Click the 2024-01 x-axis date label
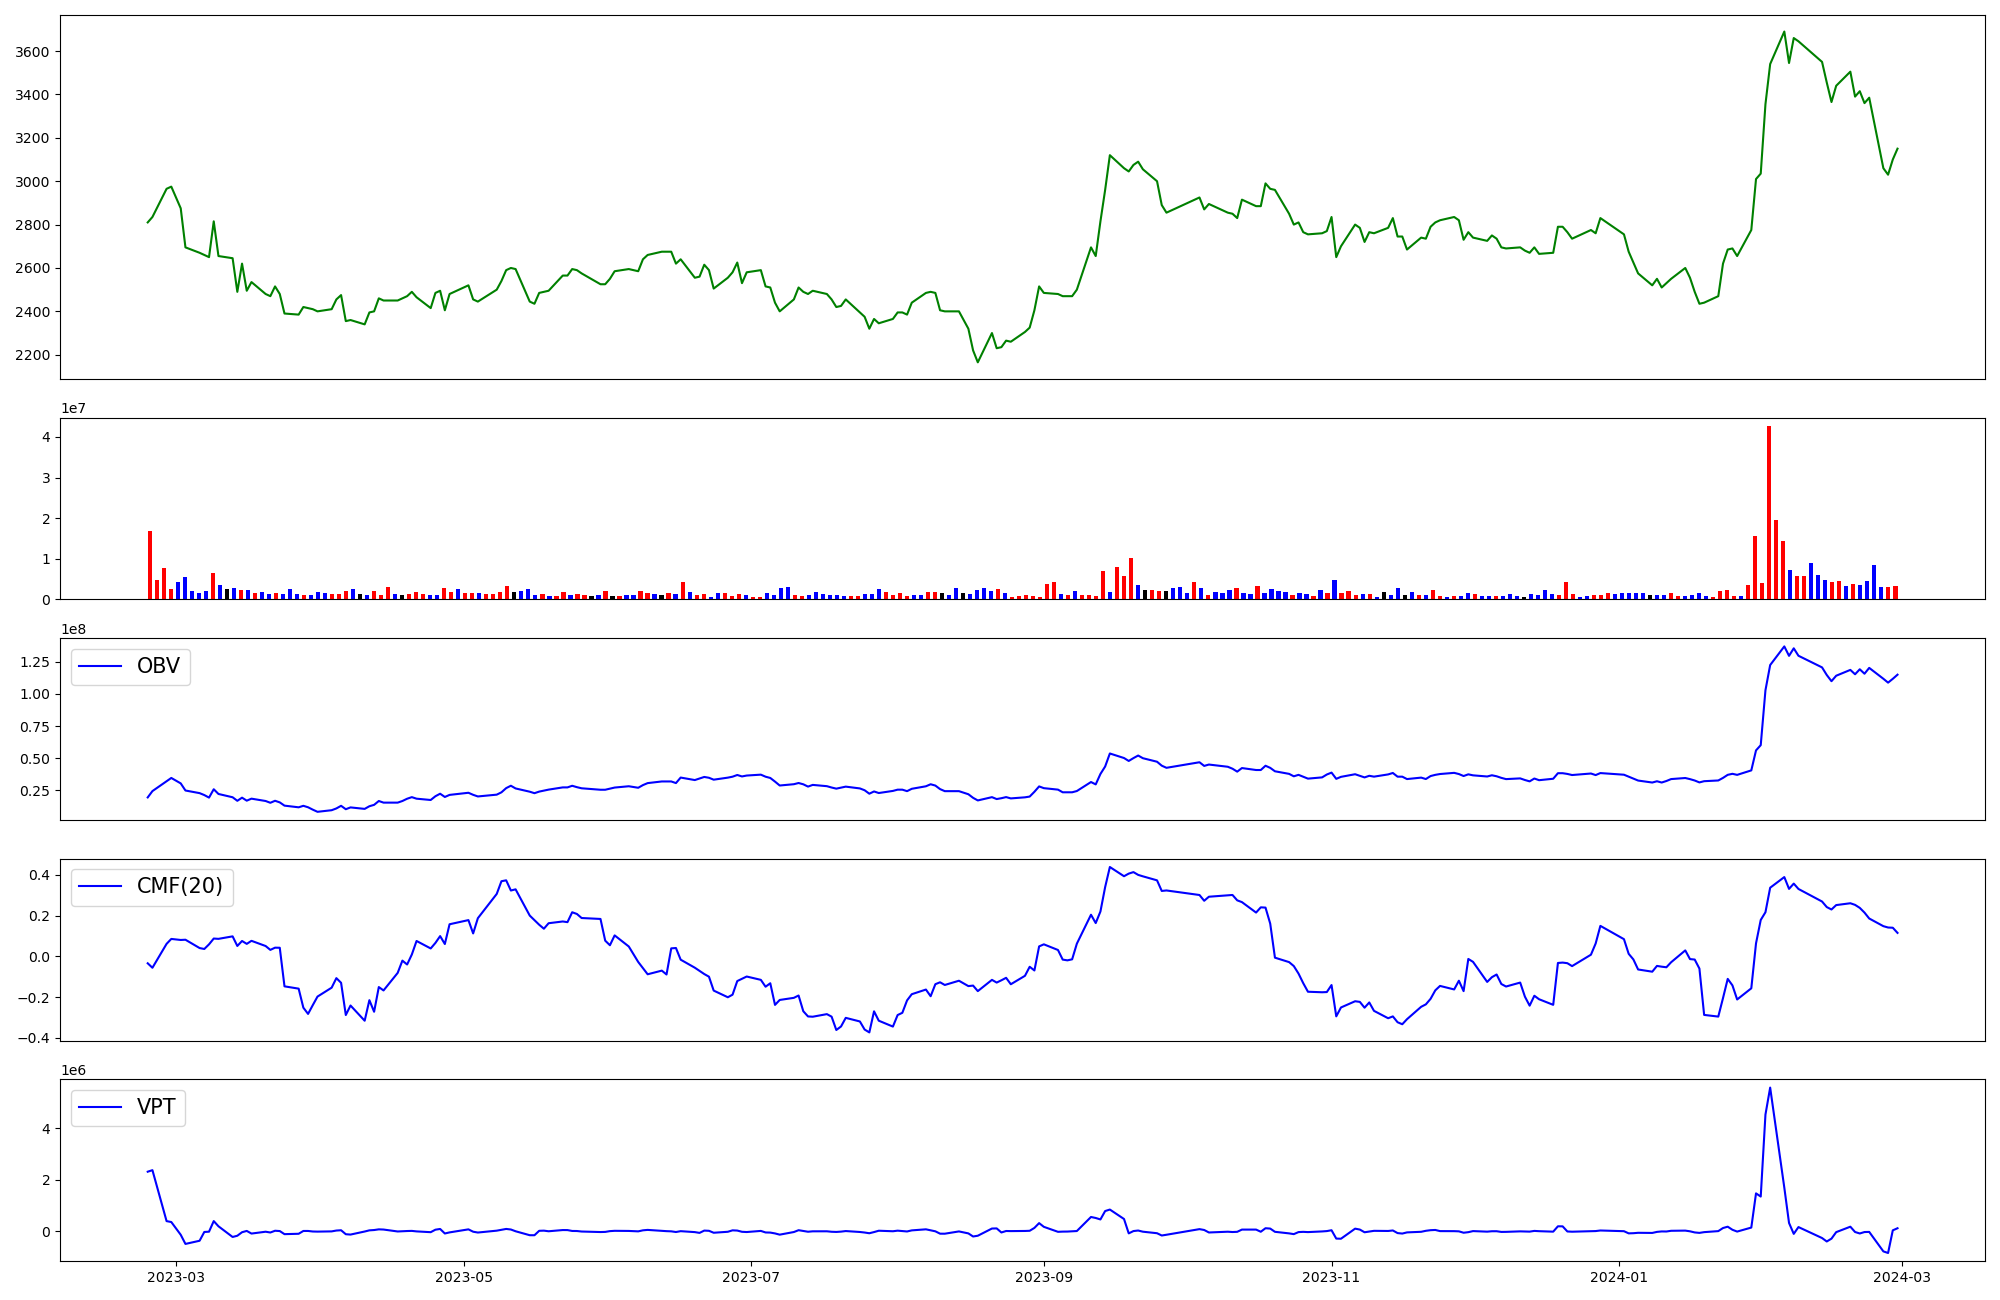2000x1300 pixels. (1619, 1277)
